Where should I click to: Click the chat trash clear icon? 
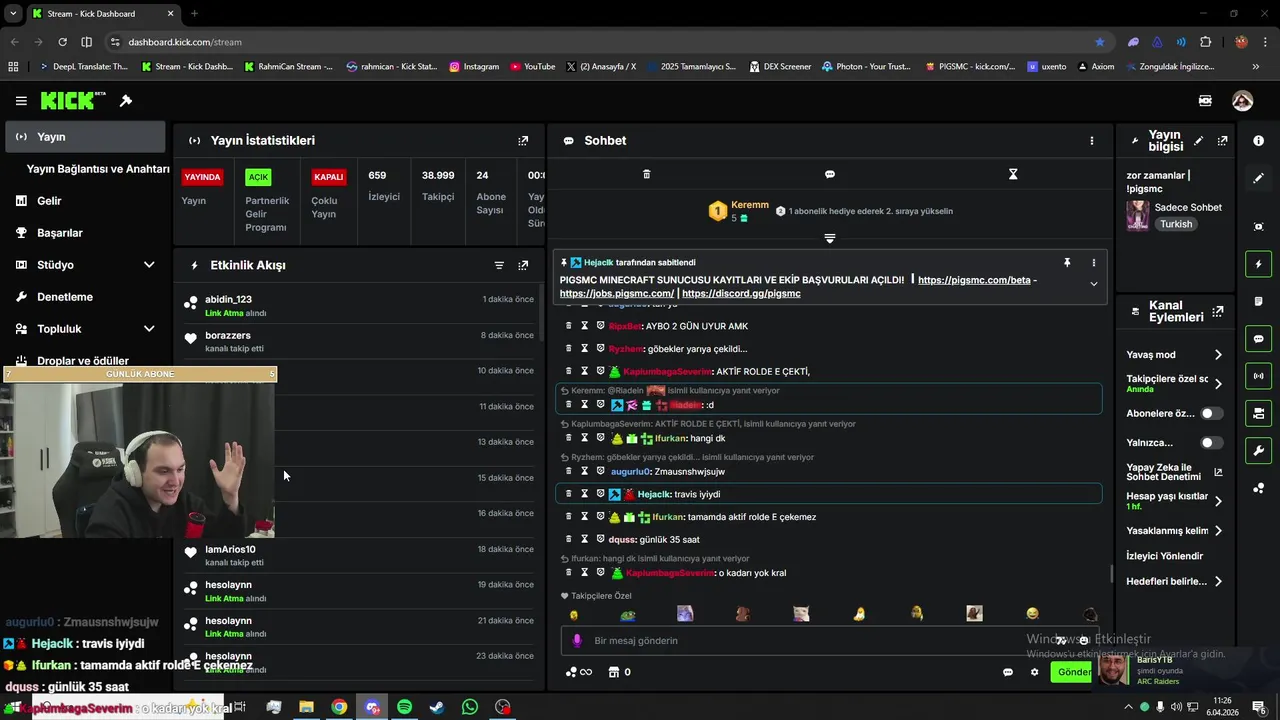pos(646,174)
